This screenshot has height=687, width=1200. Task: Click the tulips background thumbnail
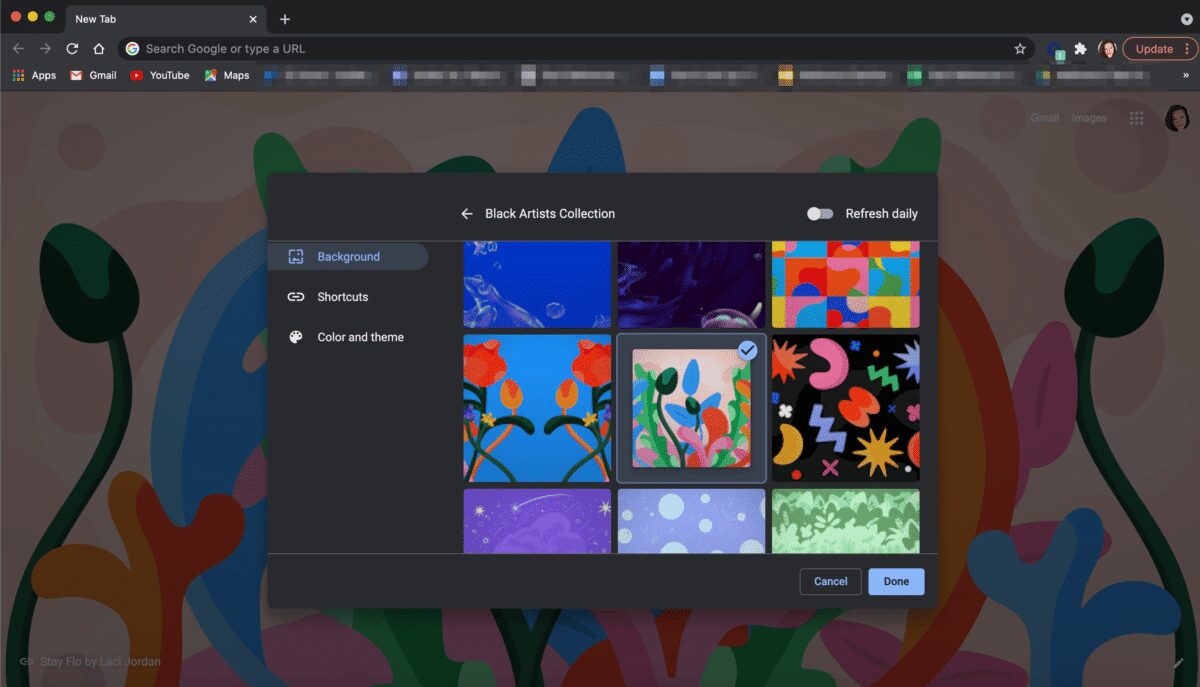point(537,408)
